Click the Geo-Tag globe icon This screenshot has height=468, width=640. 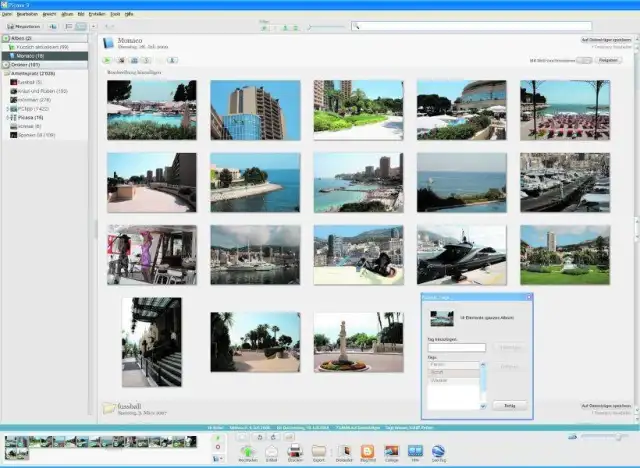pyautogui.click(x=439, y=452)
